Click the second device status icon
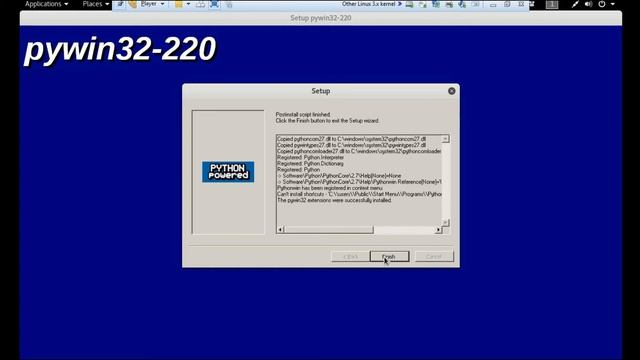This screenshot has height=360, width=640. [422, 4]
